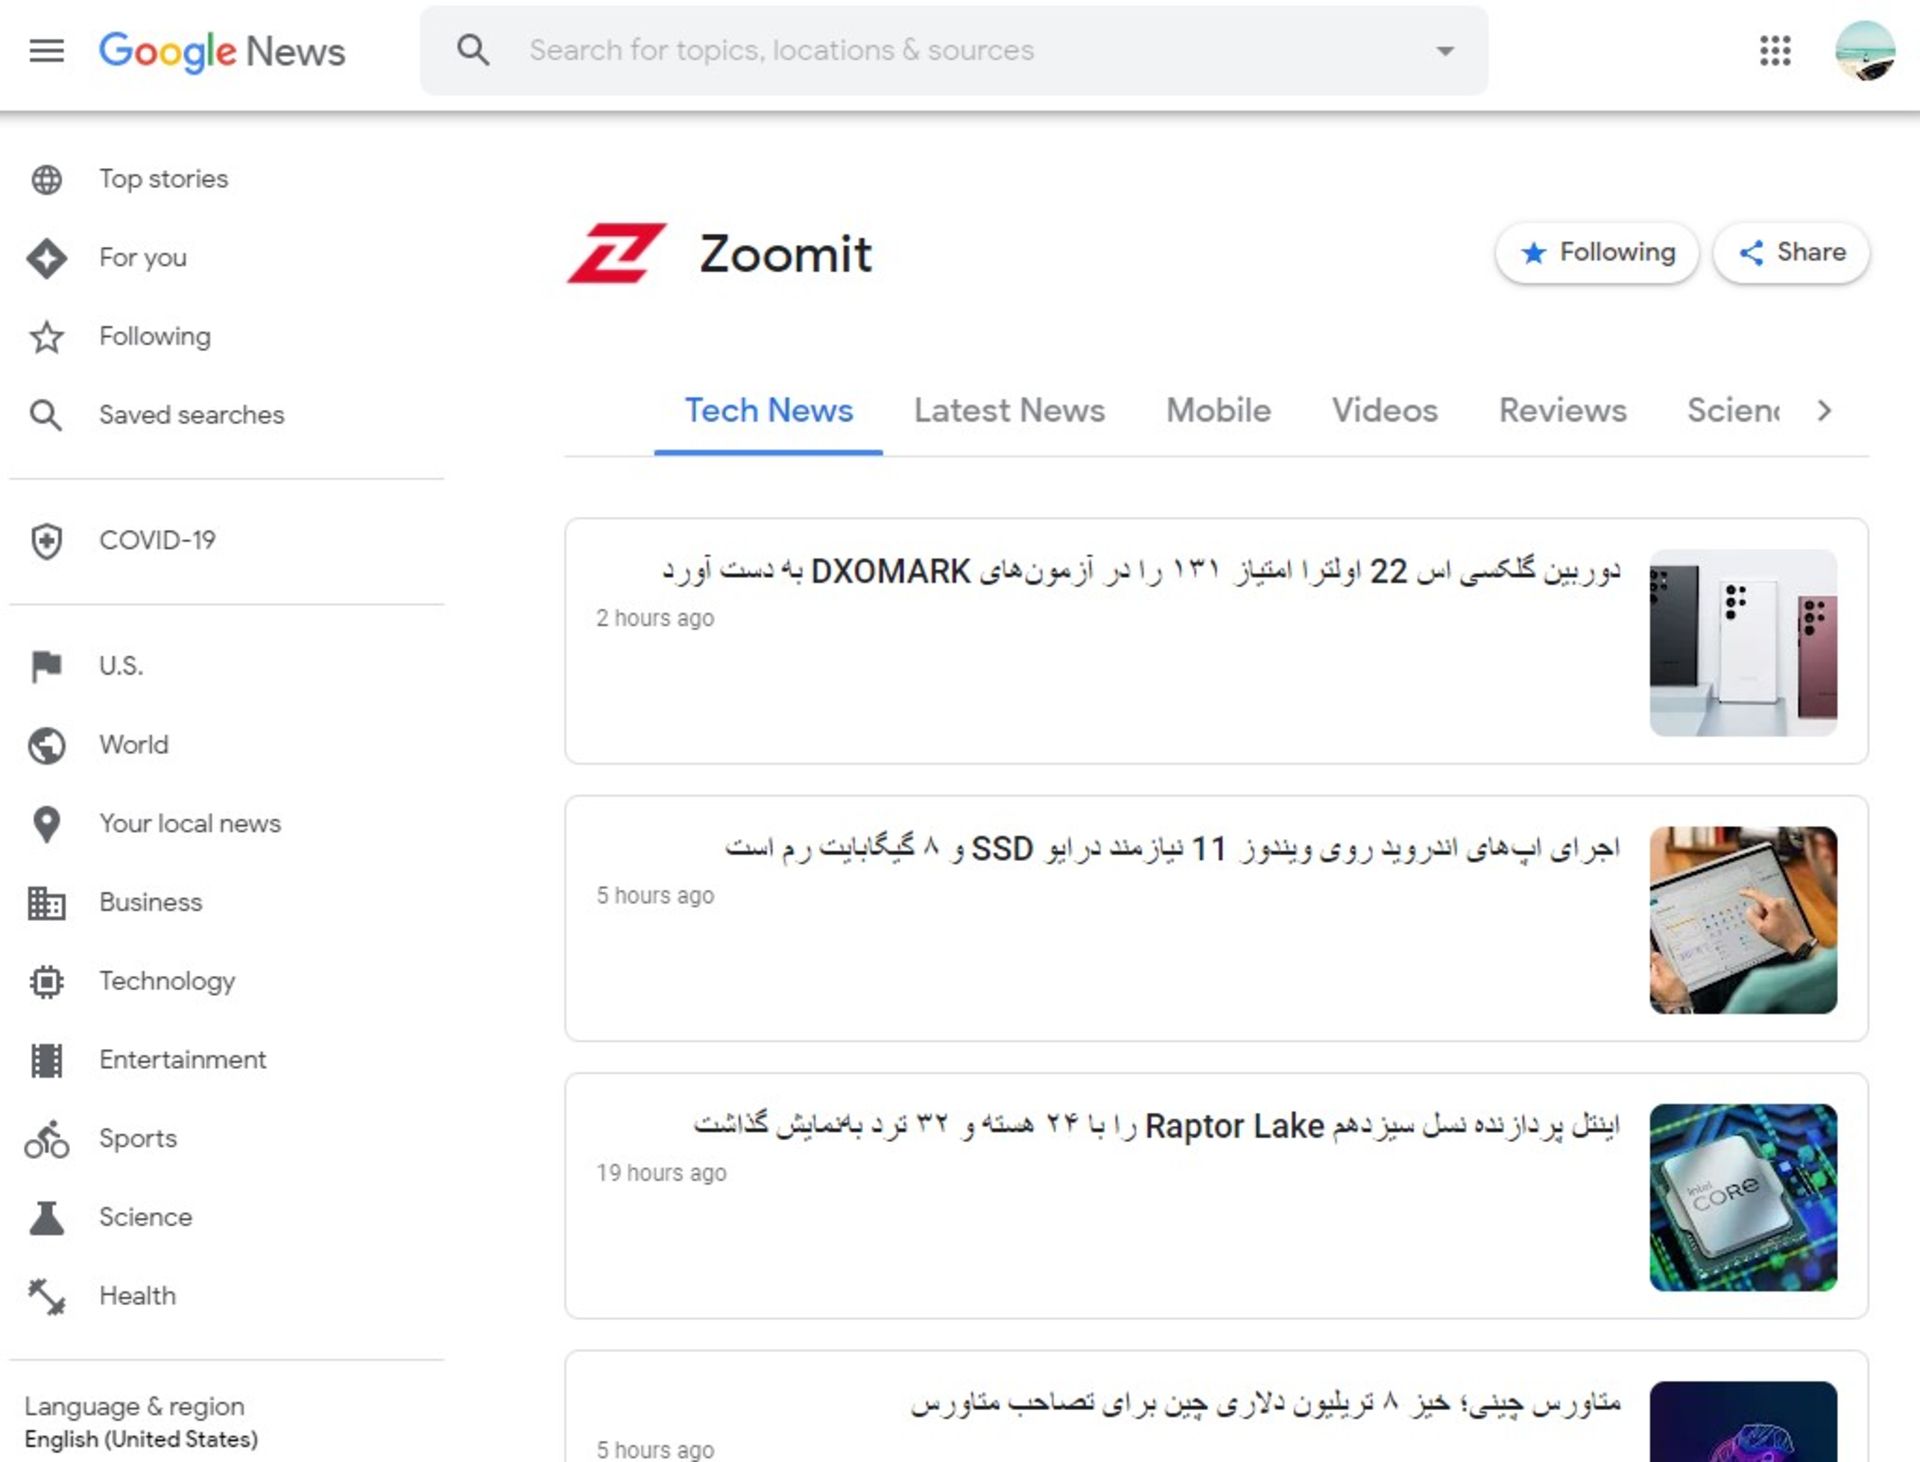Click the Saved searches magnifier icon
The image size is (1920, 1462).
pyautogui.click(x=46, y=415)
